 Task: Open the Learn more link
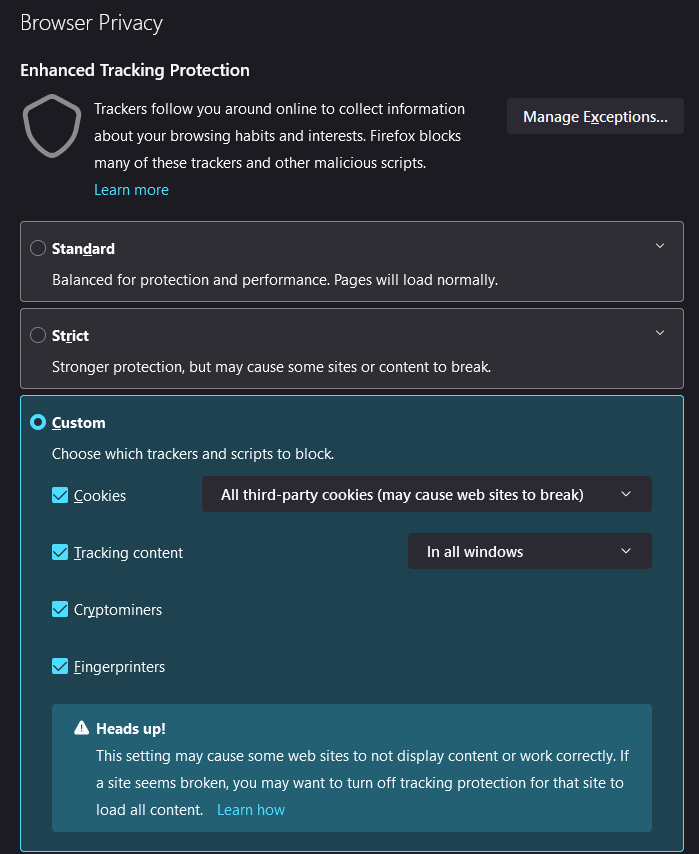131,190
